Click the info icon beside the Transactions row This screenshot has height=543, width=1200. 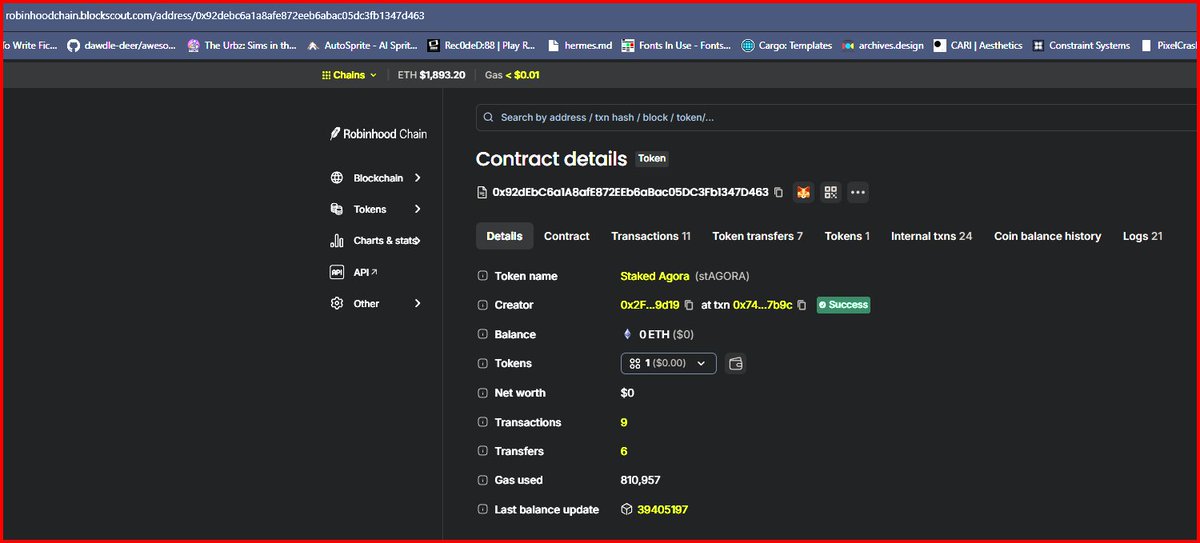[x=482, y=423]
